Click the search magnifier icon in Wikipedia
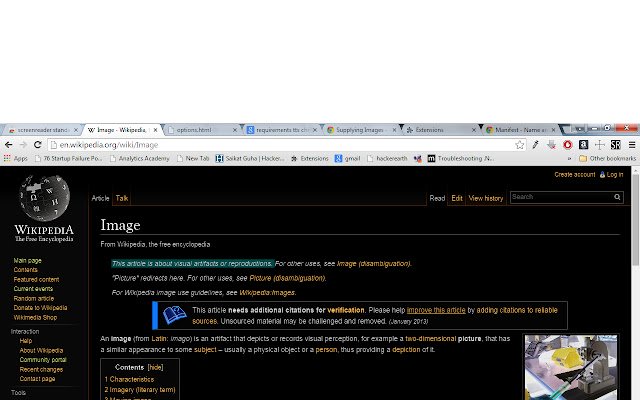640x400 pixels. (617, 197)
